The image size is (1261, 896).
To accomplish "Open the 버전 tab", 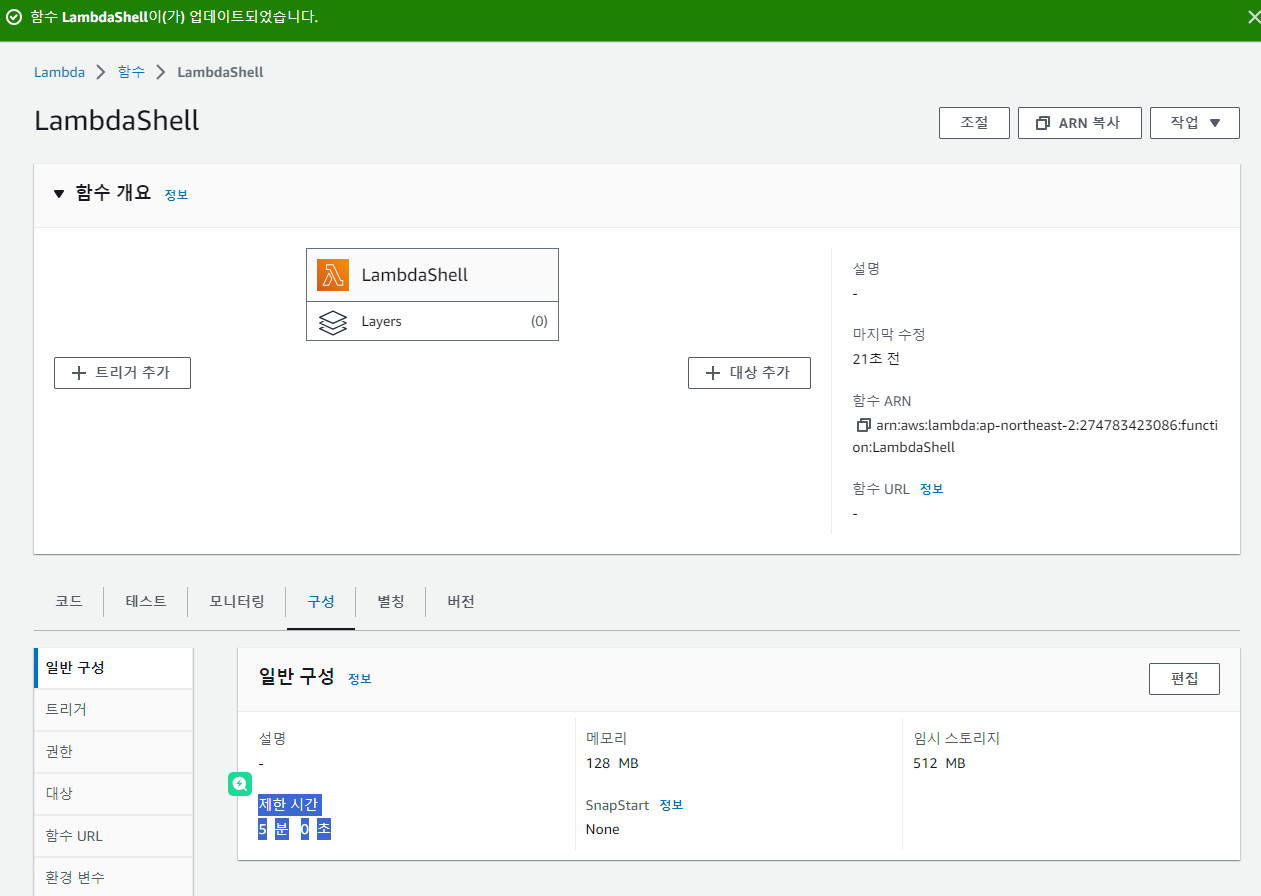I will (x=461, y=601).
